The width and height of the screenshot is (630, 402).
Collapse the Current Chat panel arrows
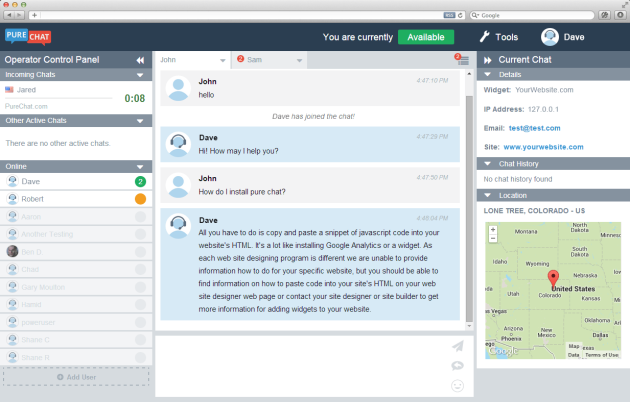[488, 60]
